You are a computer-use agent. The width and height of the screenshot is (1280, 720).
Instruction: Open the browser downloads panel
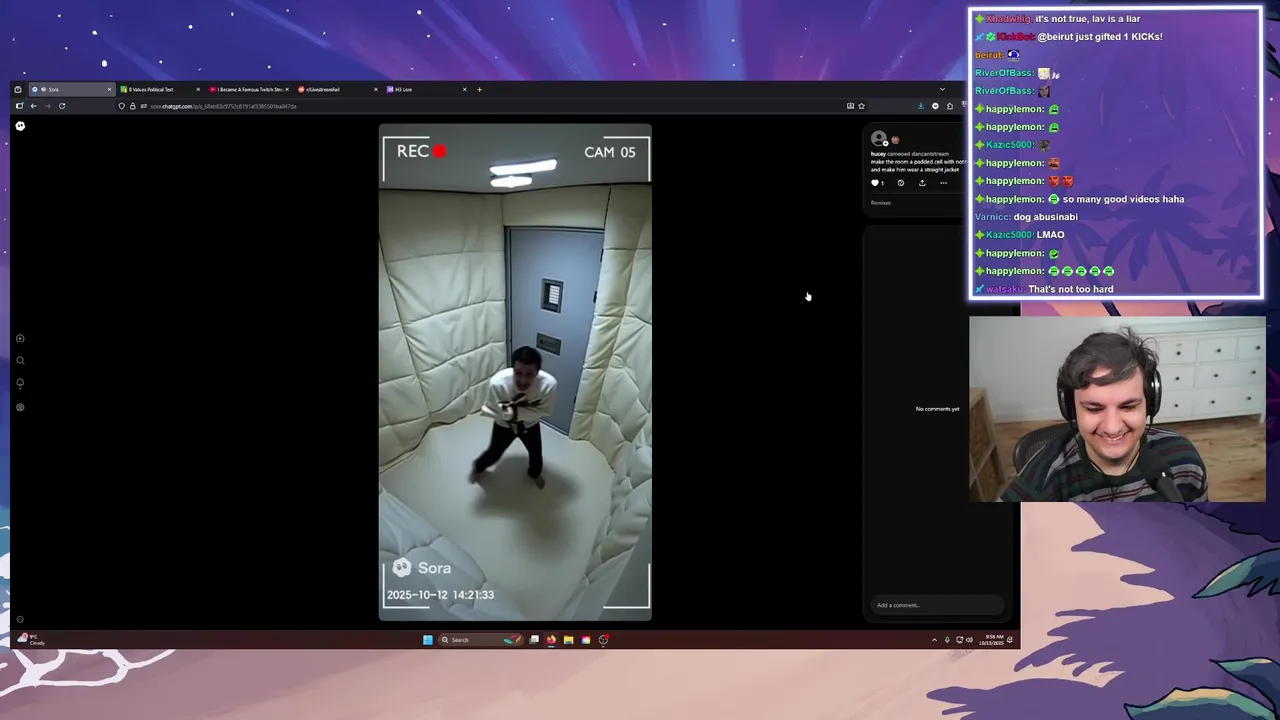coord(921,105)
